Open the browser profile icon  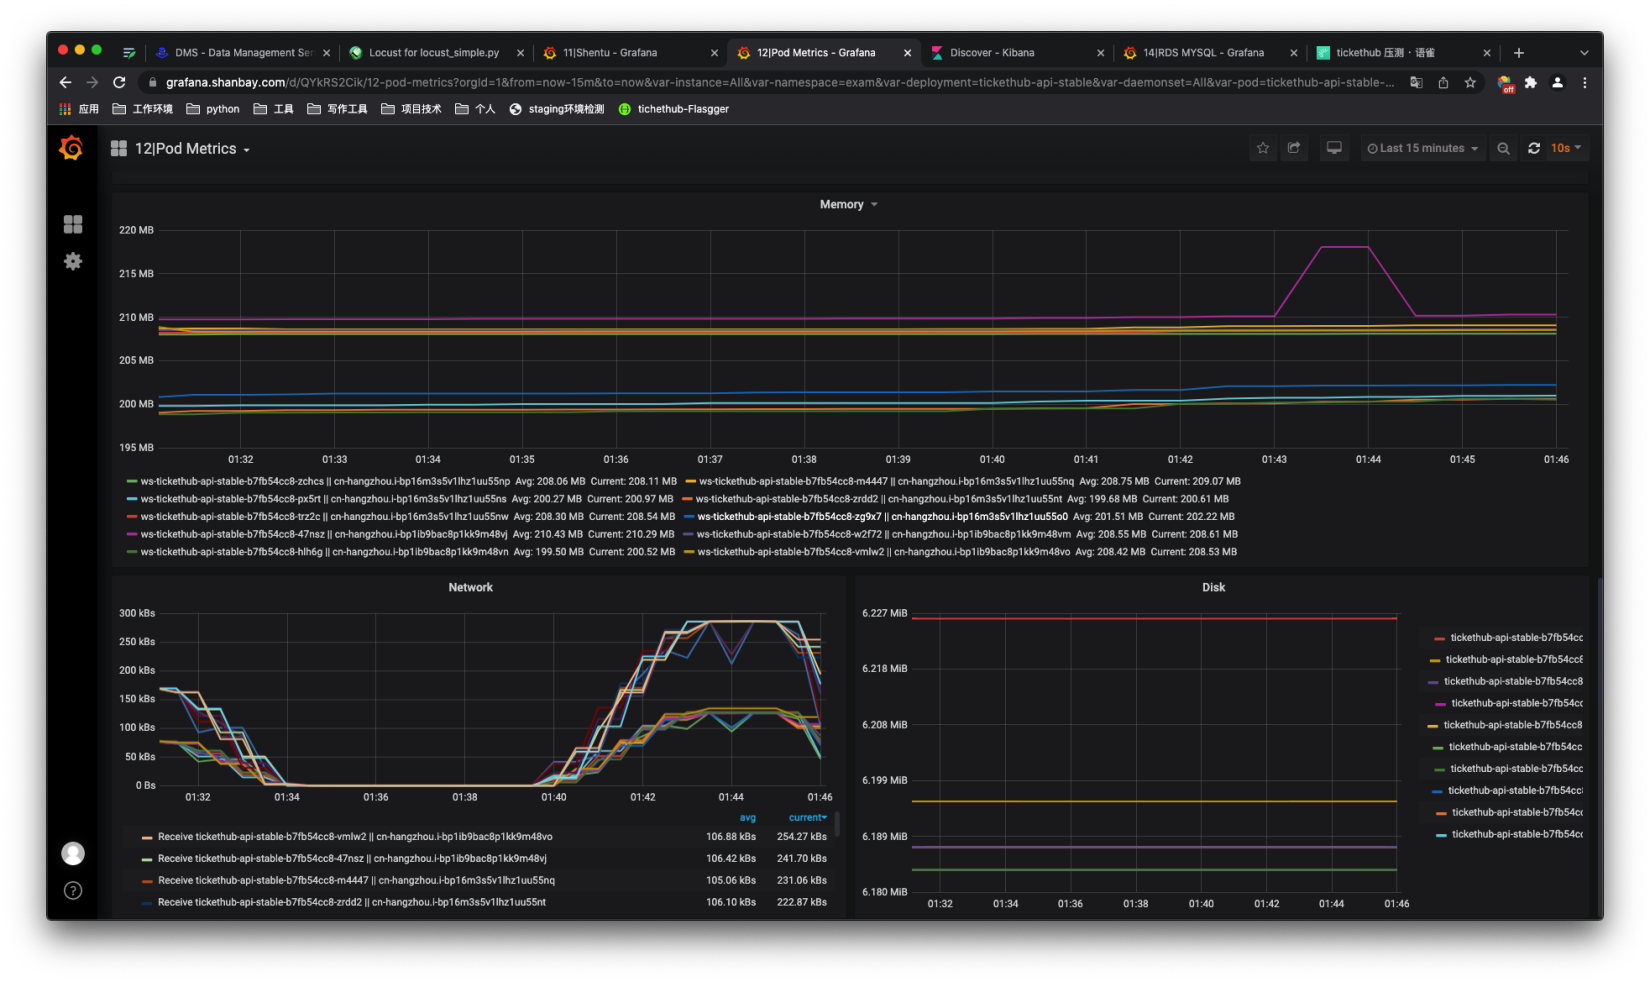pos(1557,82)
